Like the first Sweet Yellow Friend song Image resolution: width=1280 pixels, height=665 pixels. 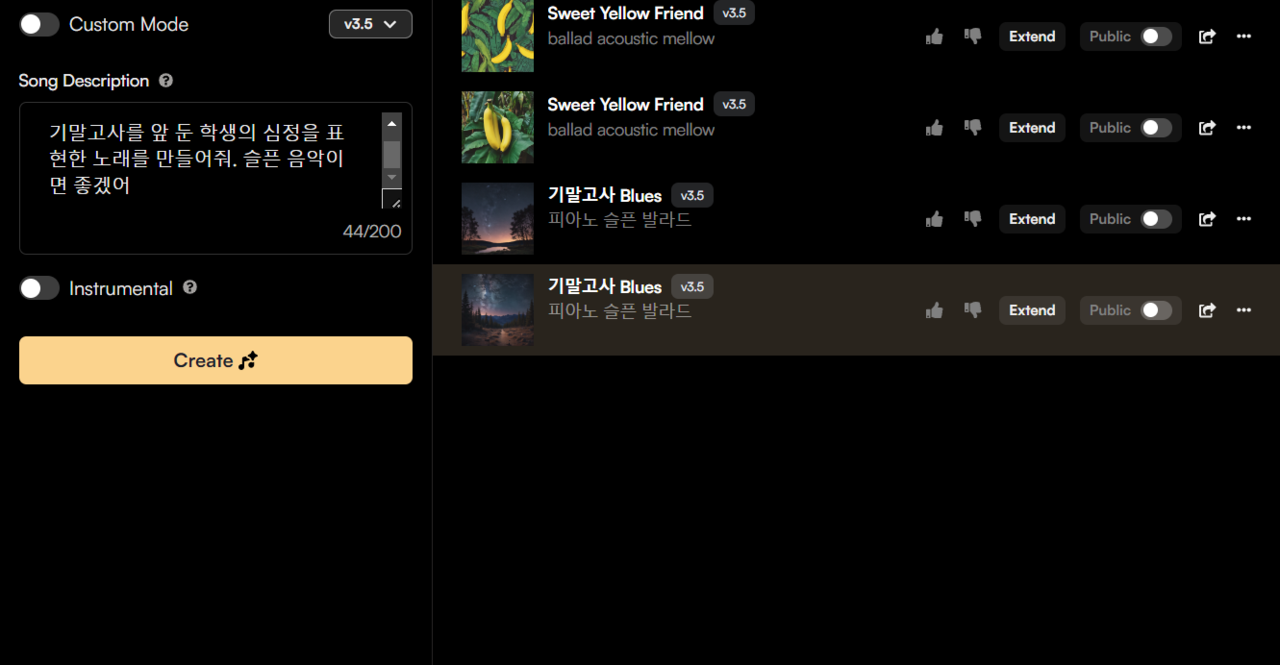pos(934,37)
